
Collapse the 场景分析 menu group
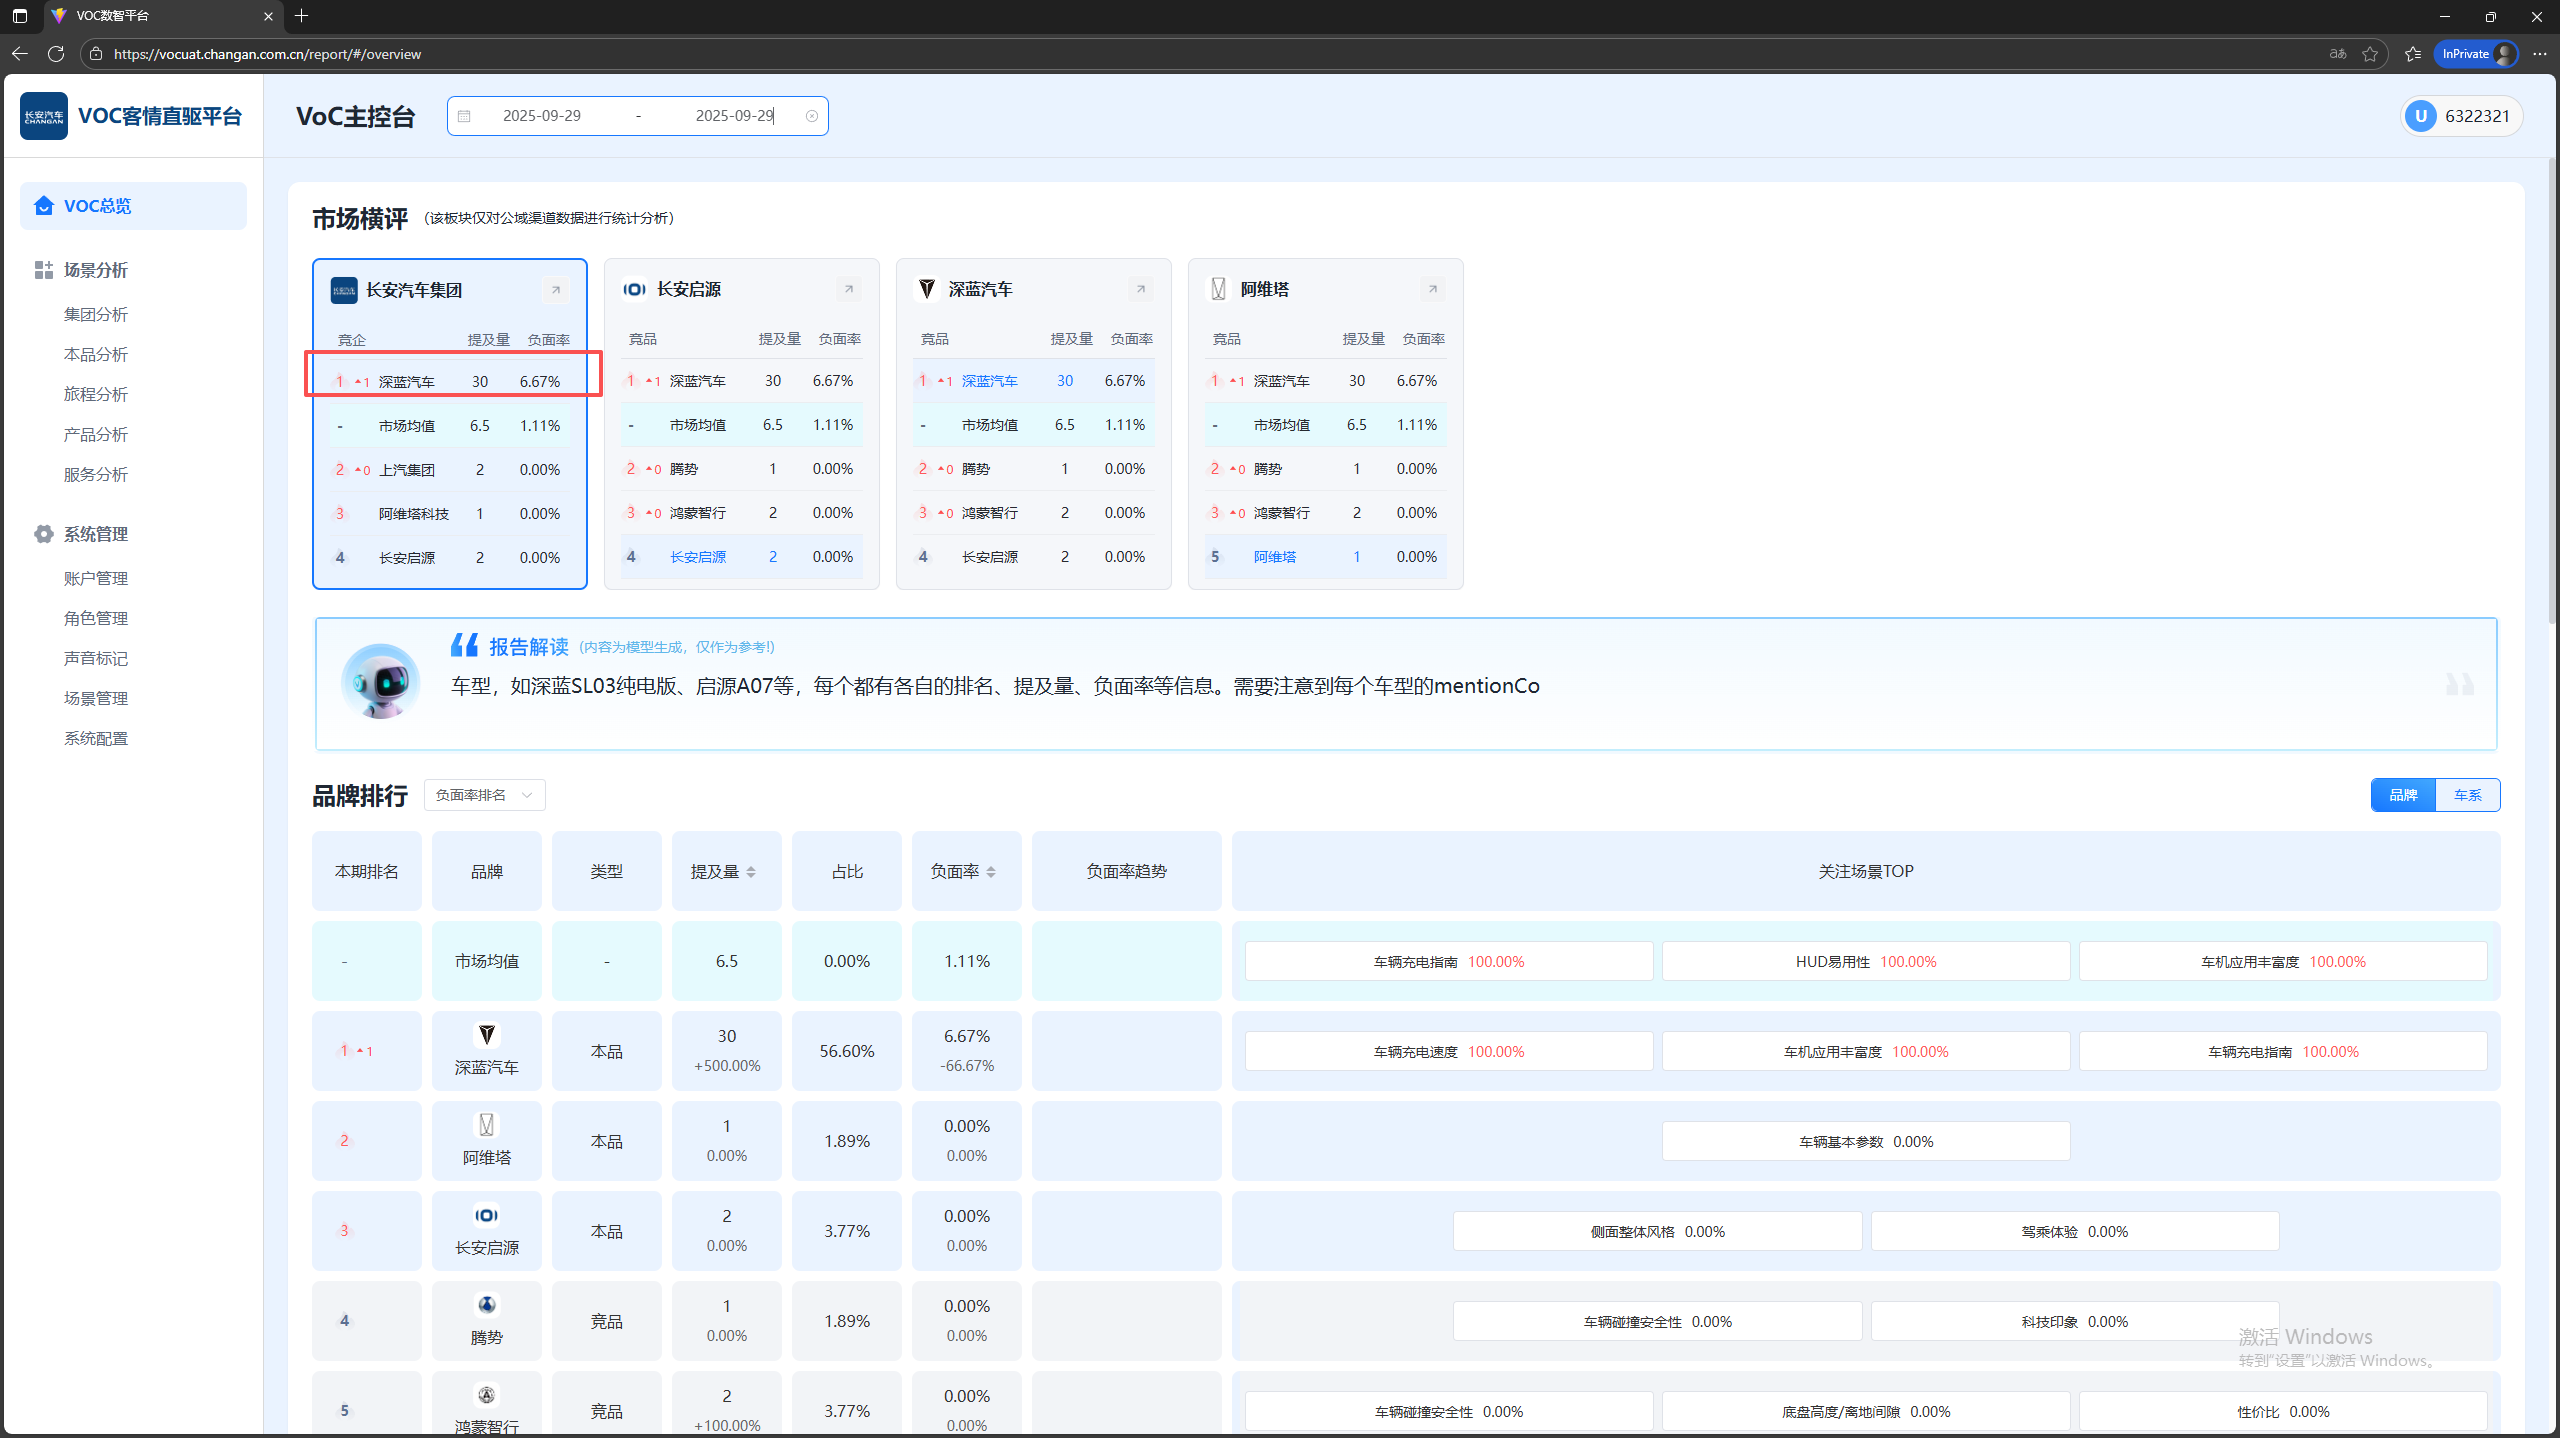[x=96, y=270]
